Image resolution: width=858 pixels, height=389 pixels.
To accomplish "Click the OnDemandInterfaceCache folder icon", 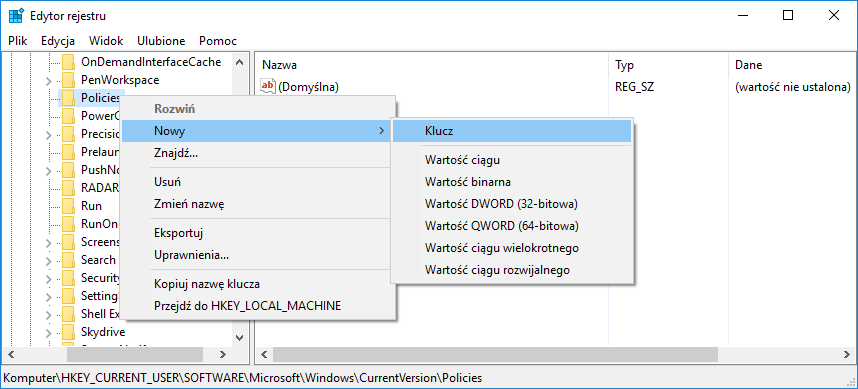I will 68,62.
